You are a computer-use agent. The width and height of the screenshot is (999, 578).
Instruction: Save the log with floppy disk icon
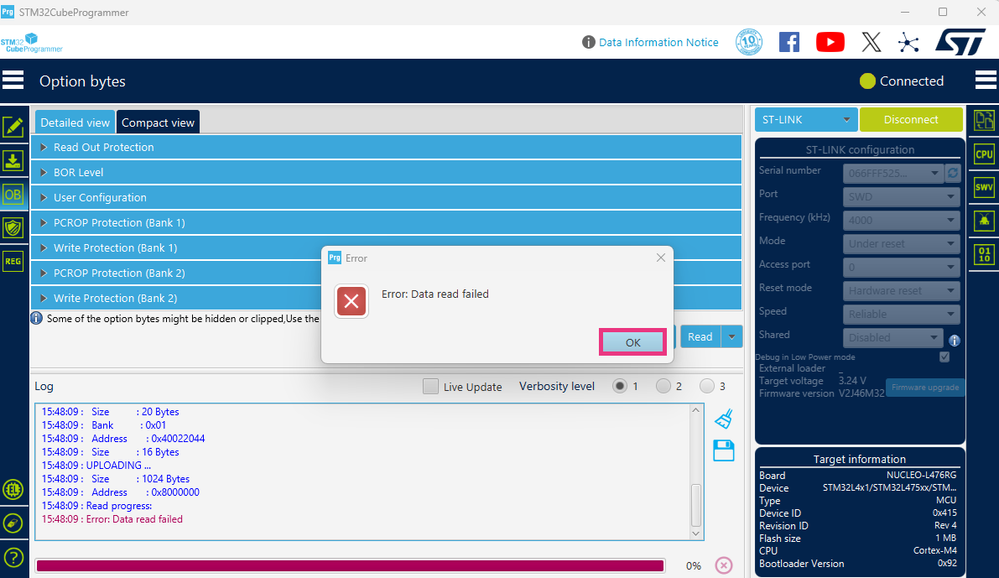point(724,451)
